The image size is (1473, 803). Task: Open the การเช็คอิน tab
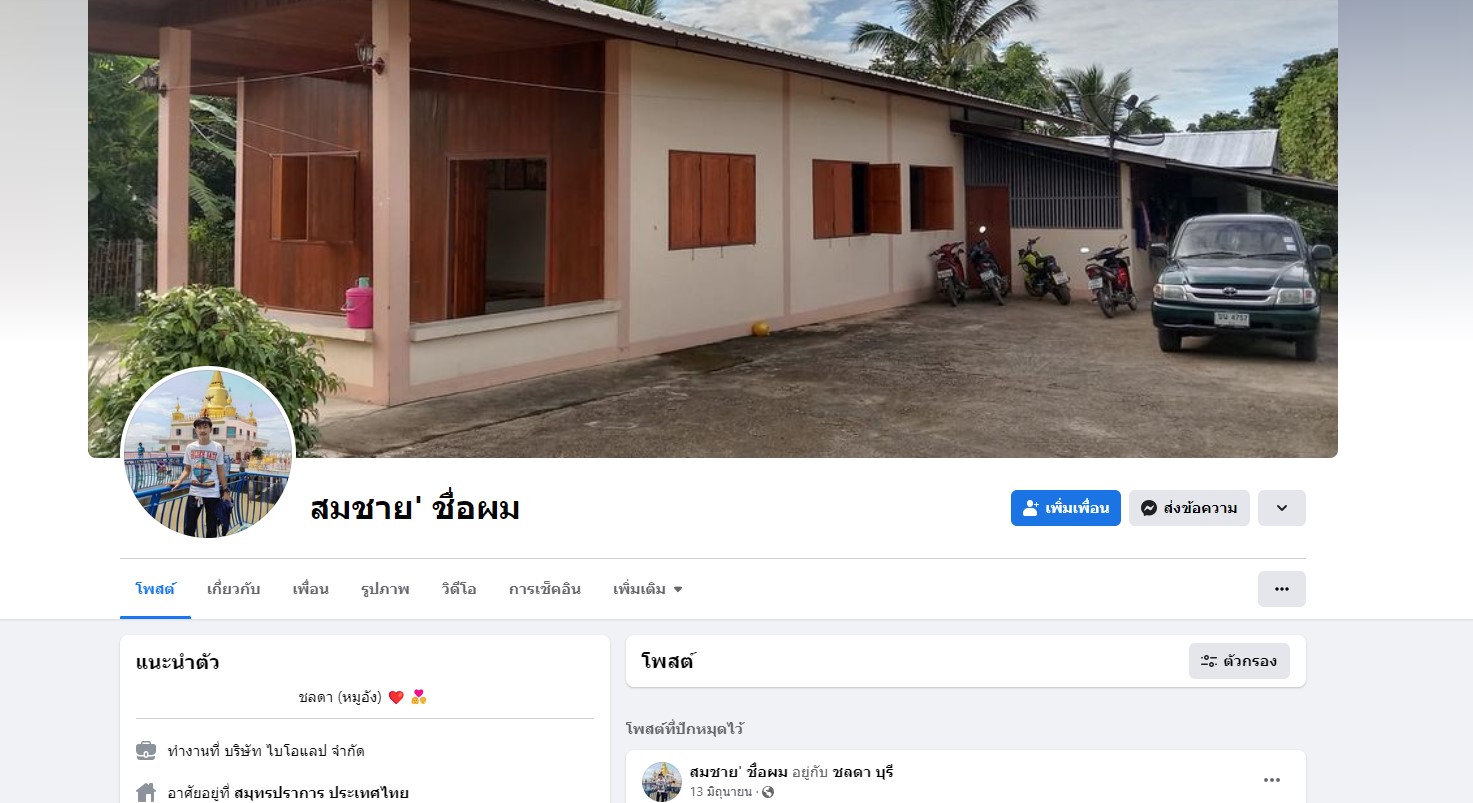(544, 589)
